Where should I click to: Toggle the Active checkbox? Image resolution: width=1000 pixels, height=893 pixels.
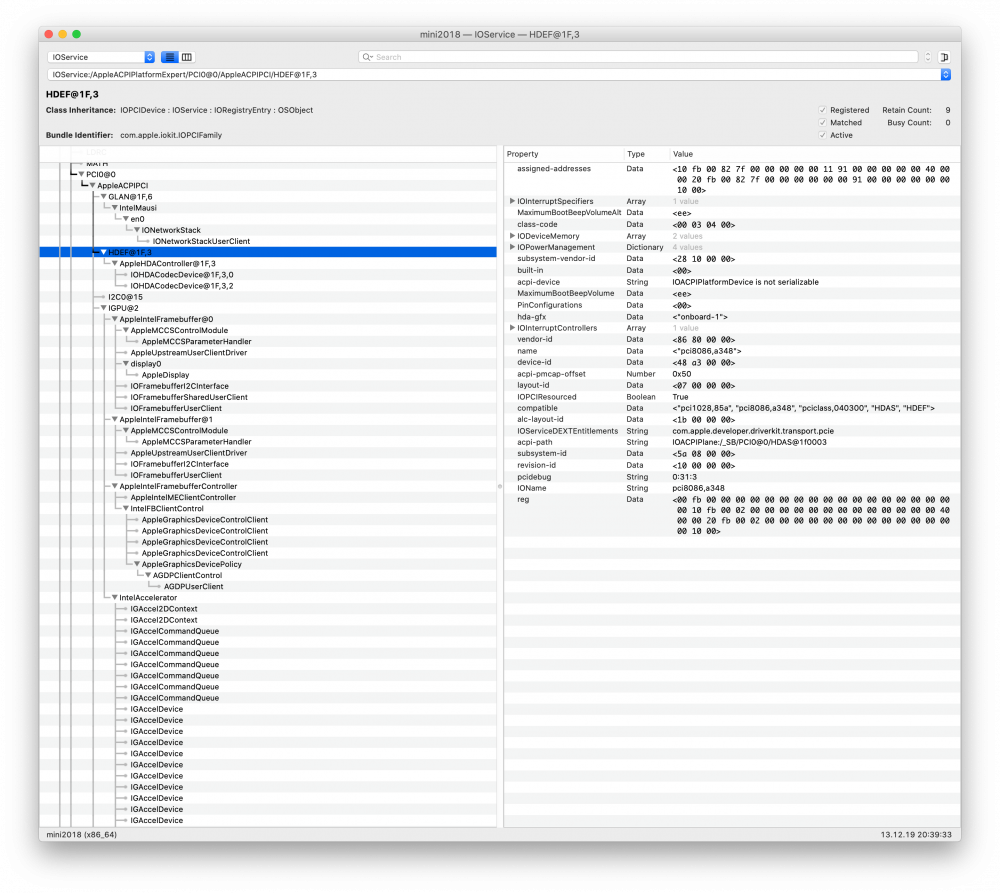point(823,135)
